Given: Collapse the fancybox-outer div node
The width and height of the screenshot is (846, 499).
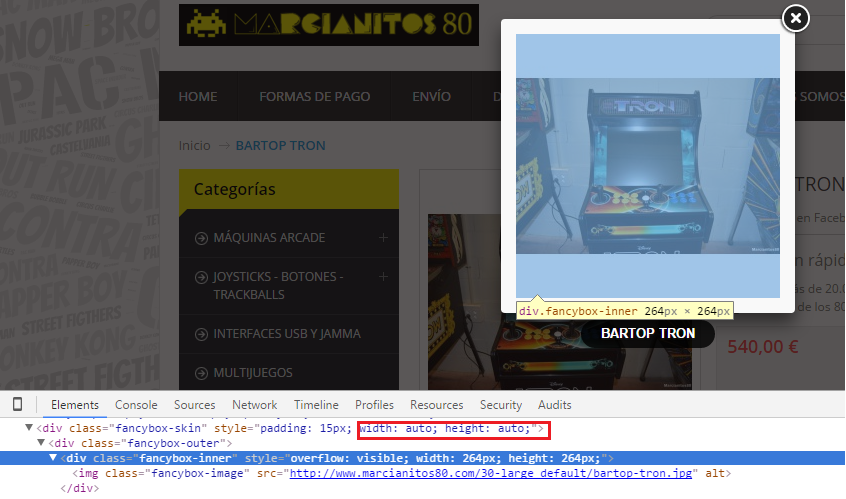Looking at the screenshot, I should pyautogui.click(x=41, y=443).
